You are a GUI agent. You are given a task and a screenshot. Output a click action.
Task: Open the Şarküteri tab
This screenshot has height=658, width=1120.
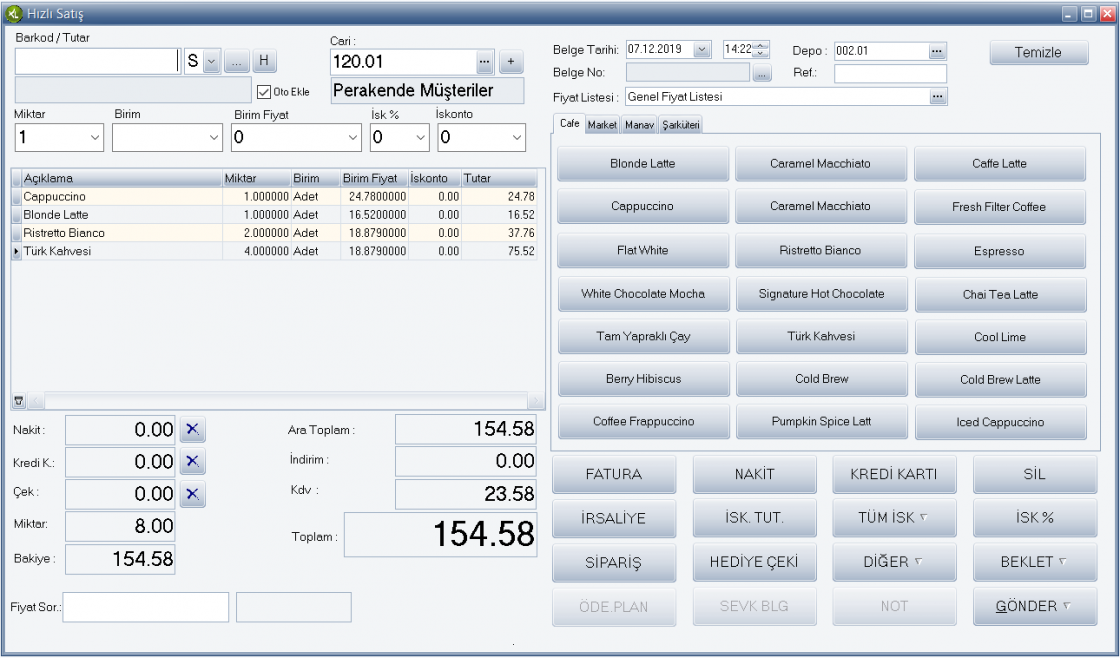[681, 125]
